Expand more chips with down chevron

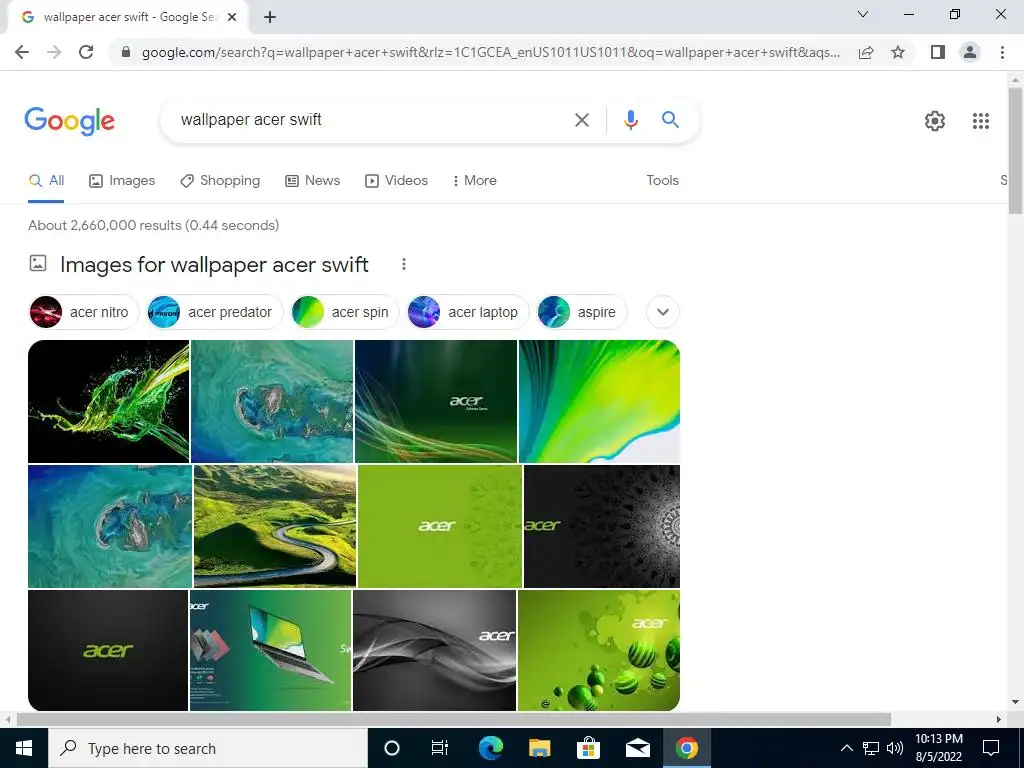pos(662,312)
